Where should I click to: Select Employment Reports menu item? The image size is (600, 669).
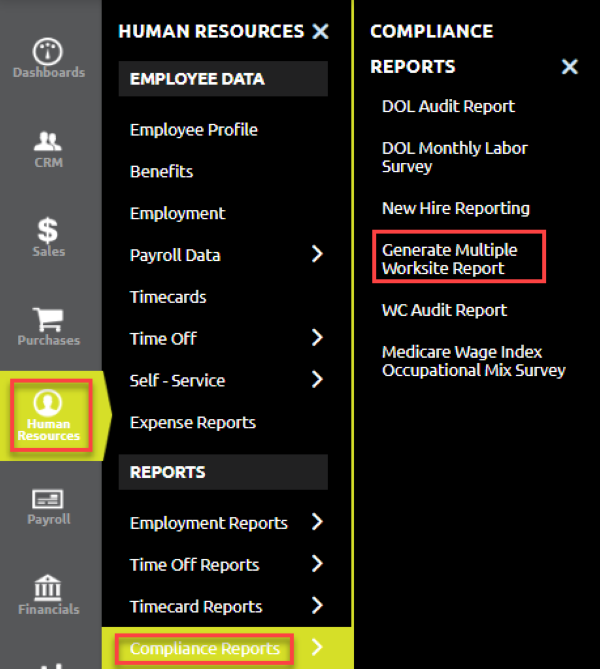[x=209, y=523]
